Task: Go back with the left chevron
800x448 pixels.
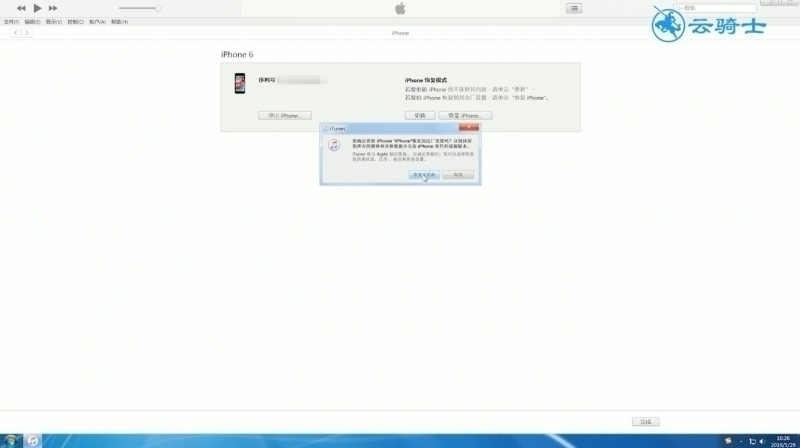Action: (16, 33)
